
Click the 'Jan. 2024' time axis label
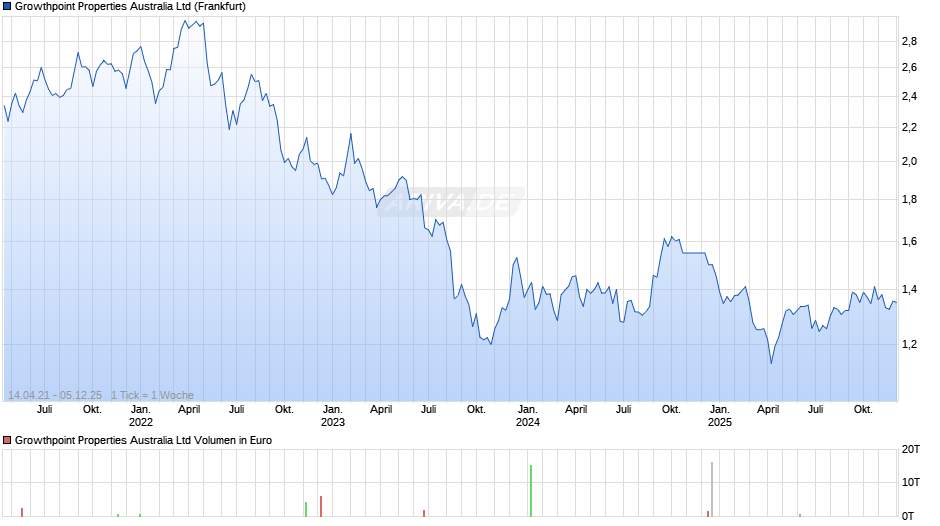(x=528, y=416)
